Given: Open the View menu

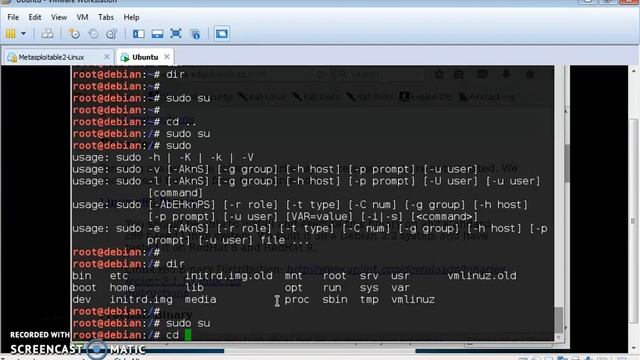Looking at the screenshot, I should pyautogui.click(x=59, y=17).
